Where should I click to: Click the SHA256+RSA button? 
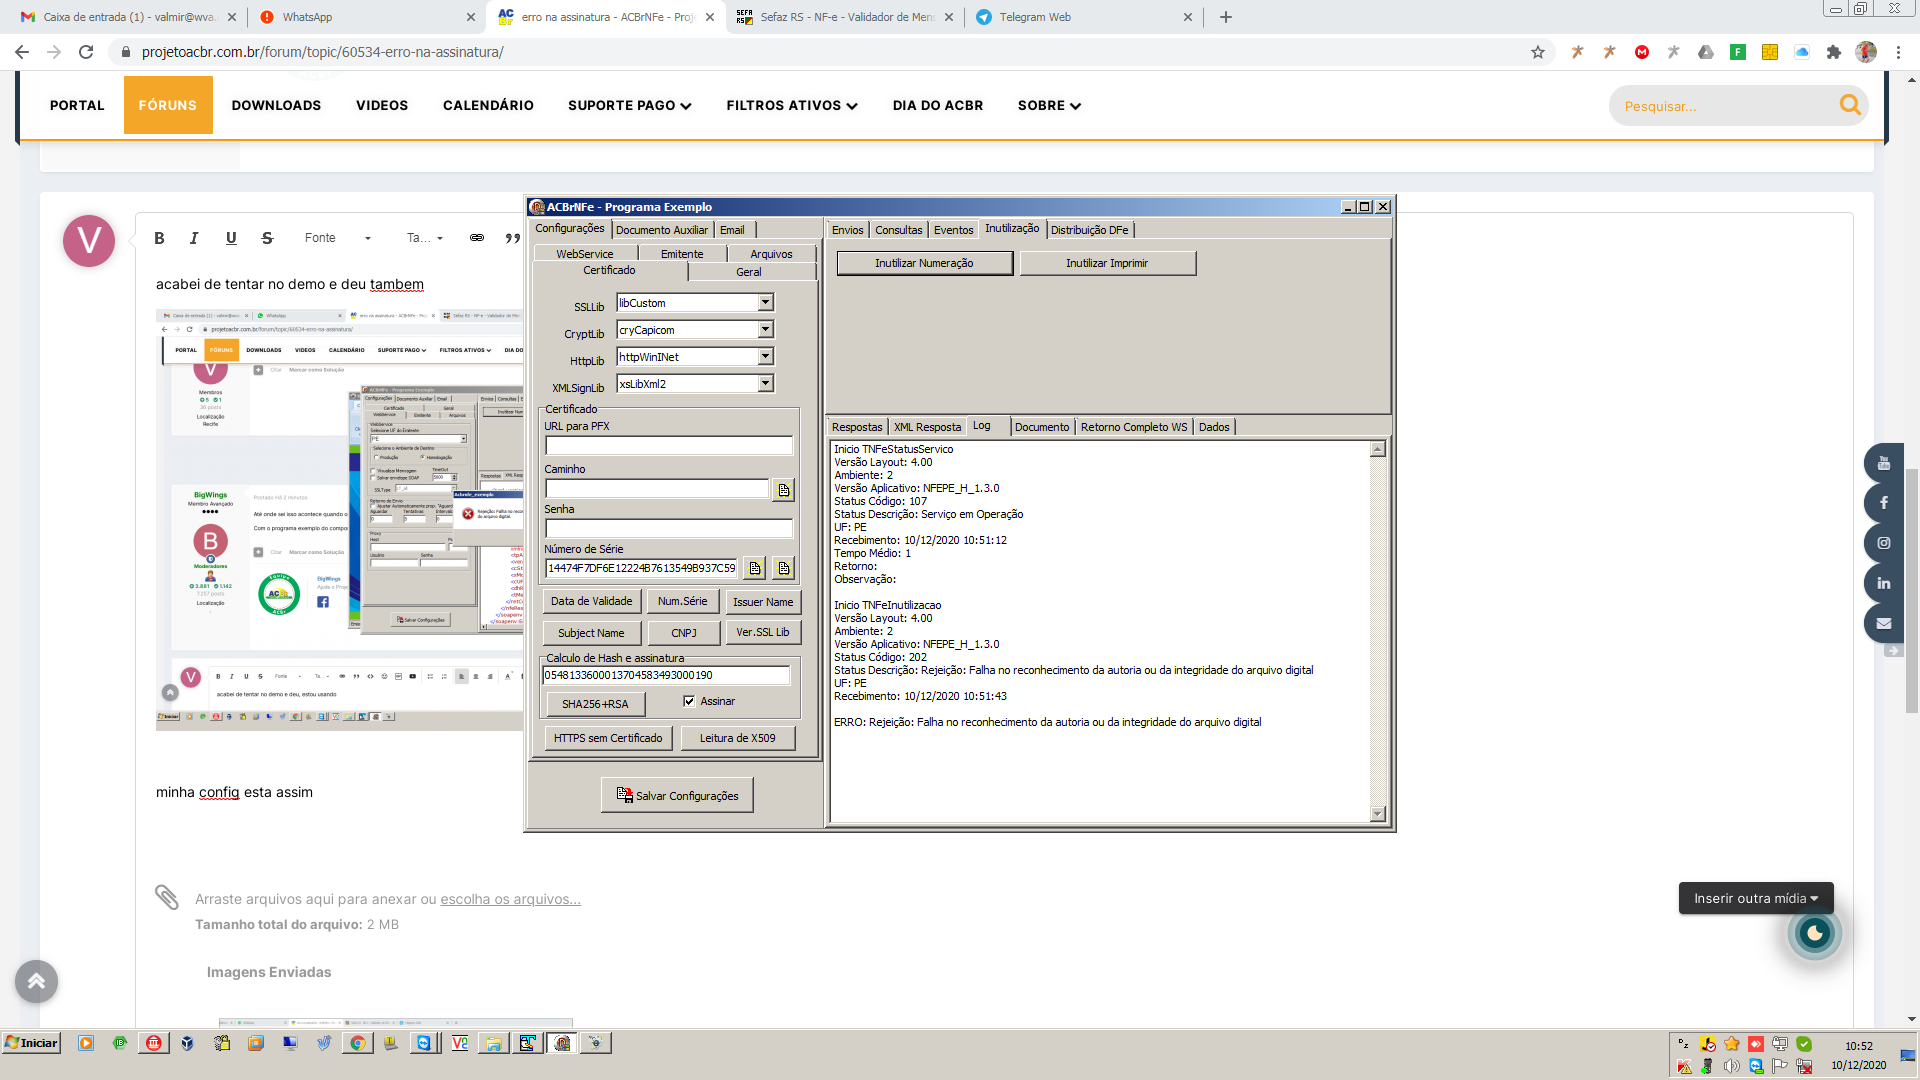coord(595,704)
